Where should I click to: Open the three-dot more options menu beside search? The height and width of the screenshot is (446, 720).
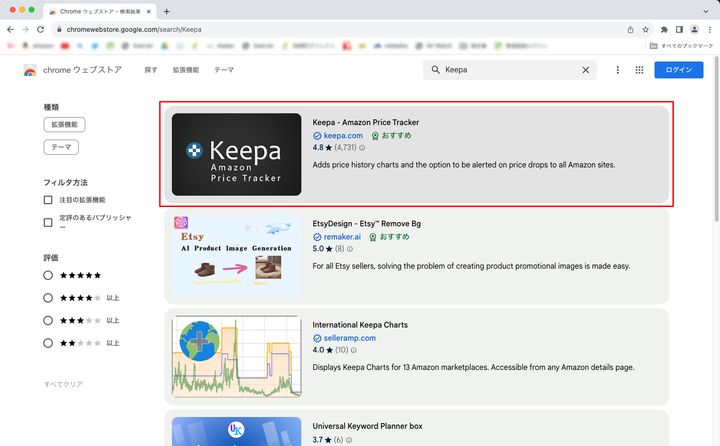(x=617, y=70)
